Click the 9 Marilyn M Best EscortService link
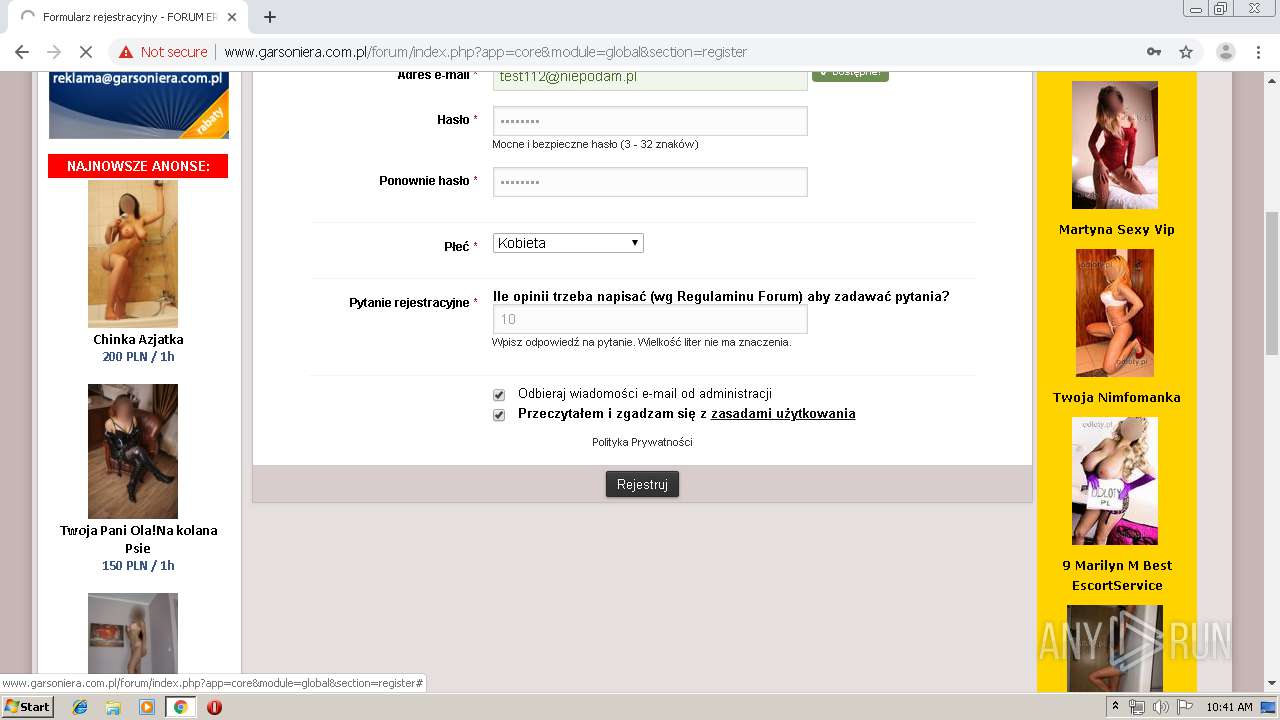Screen dimensions: 1280x720 pyautogui.click(x=1116, y=575)
